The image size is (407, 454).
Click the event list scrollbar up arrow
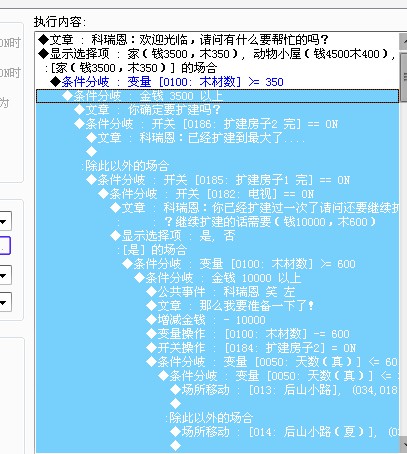pyautogui.click(x=403, y=42)
